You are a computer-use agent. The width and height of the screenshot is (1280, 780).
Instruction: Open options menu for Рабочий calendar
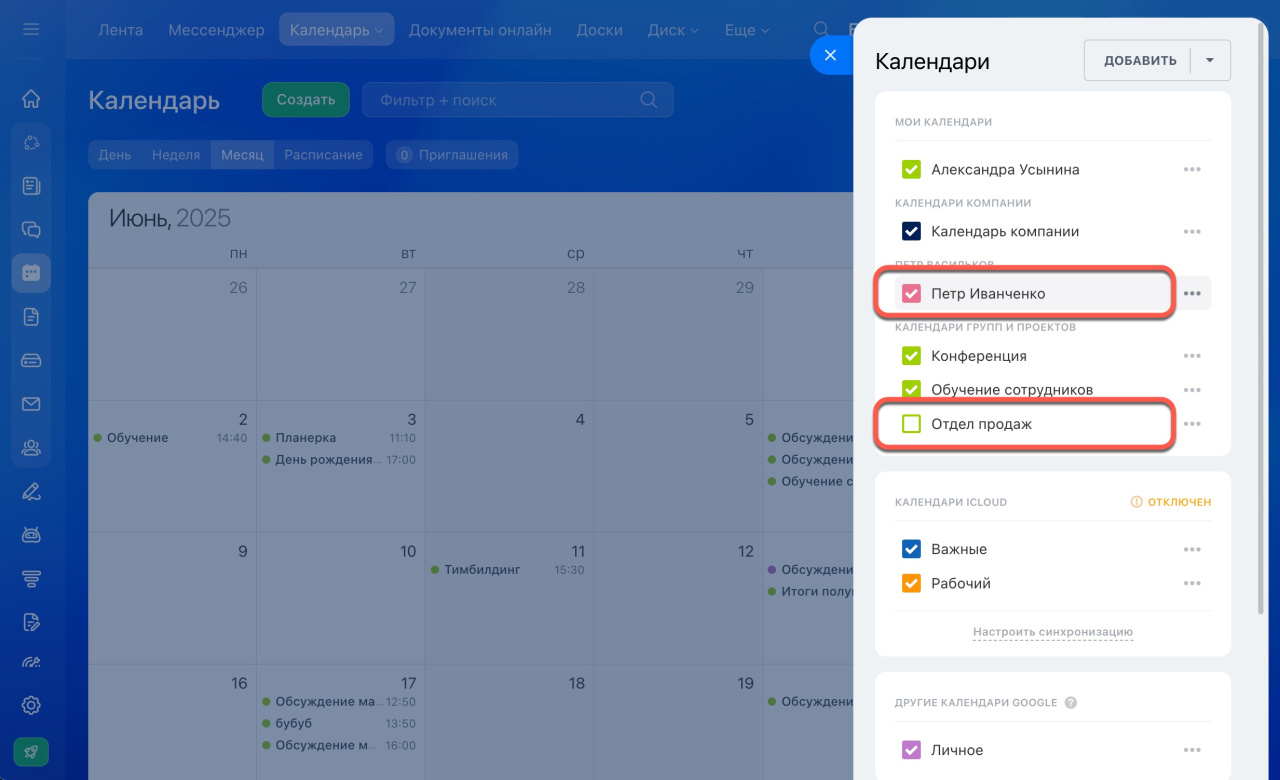point(1192,584)
